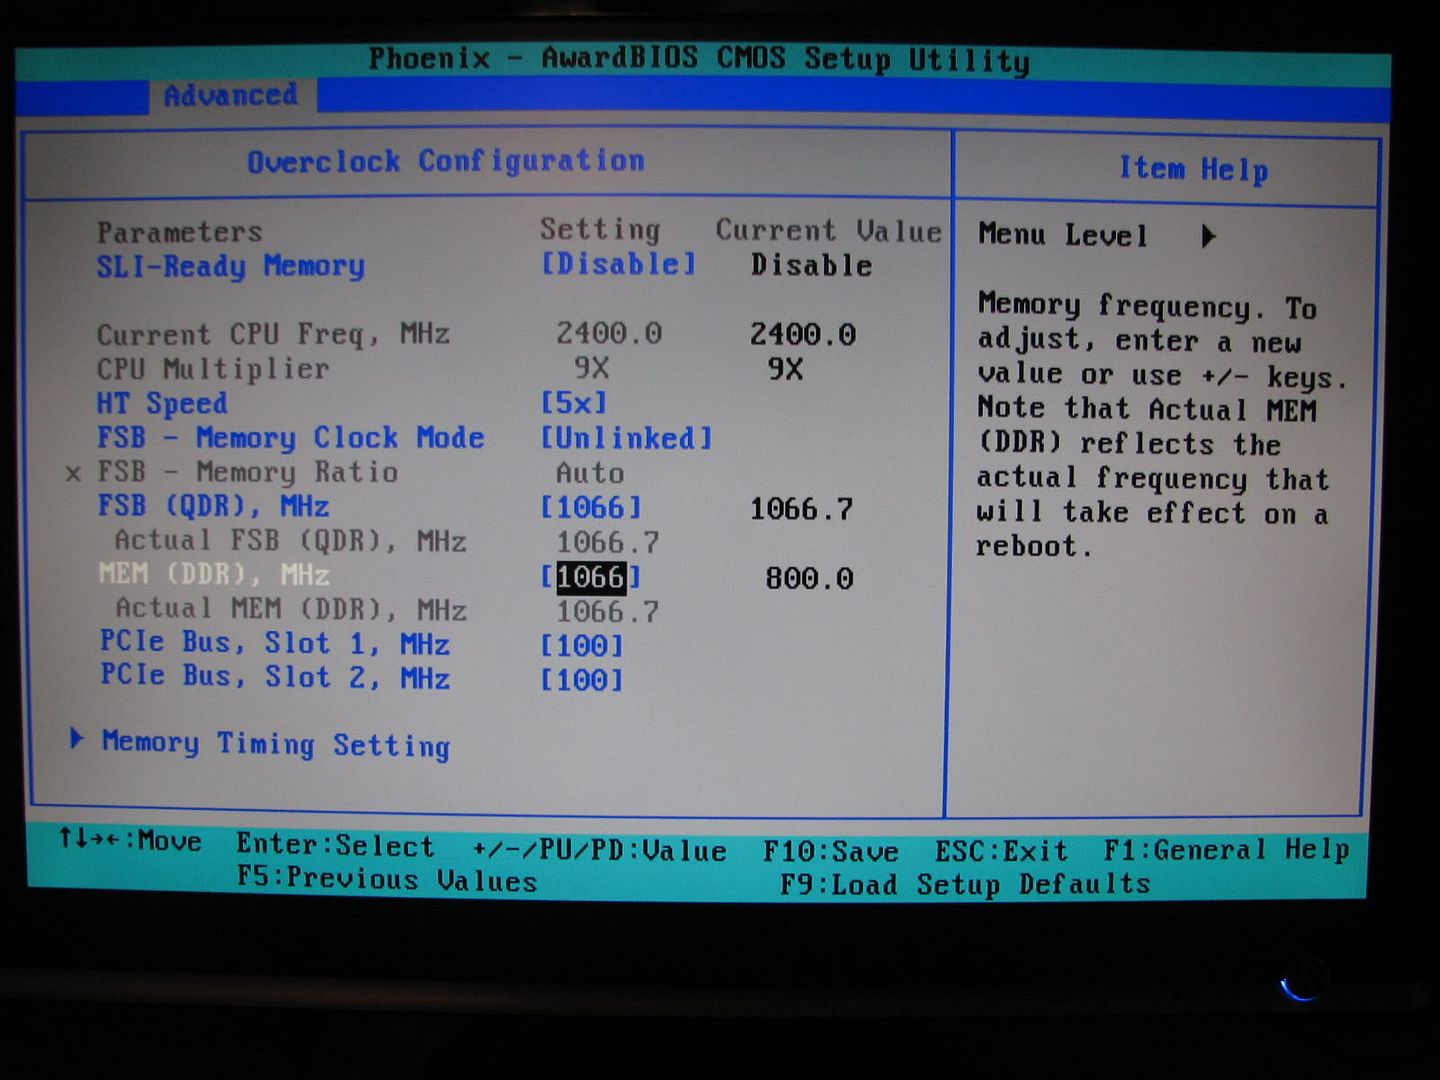Screen dimensions: 1440x1080
Task: Click the Item Help heading
Action: coord(1193,169)
